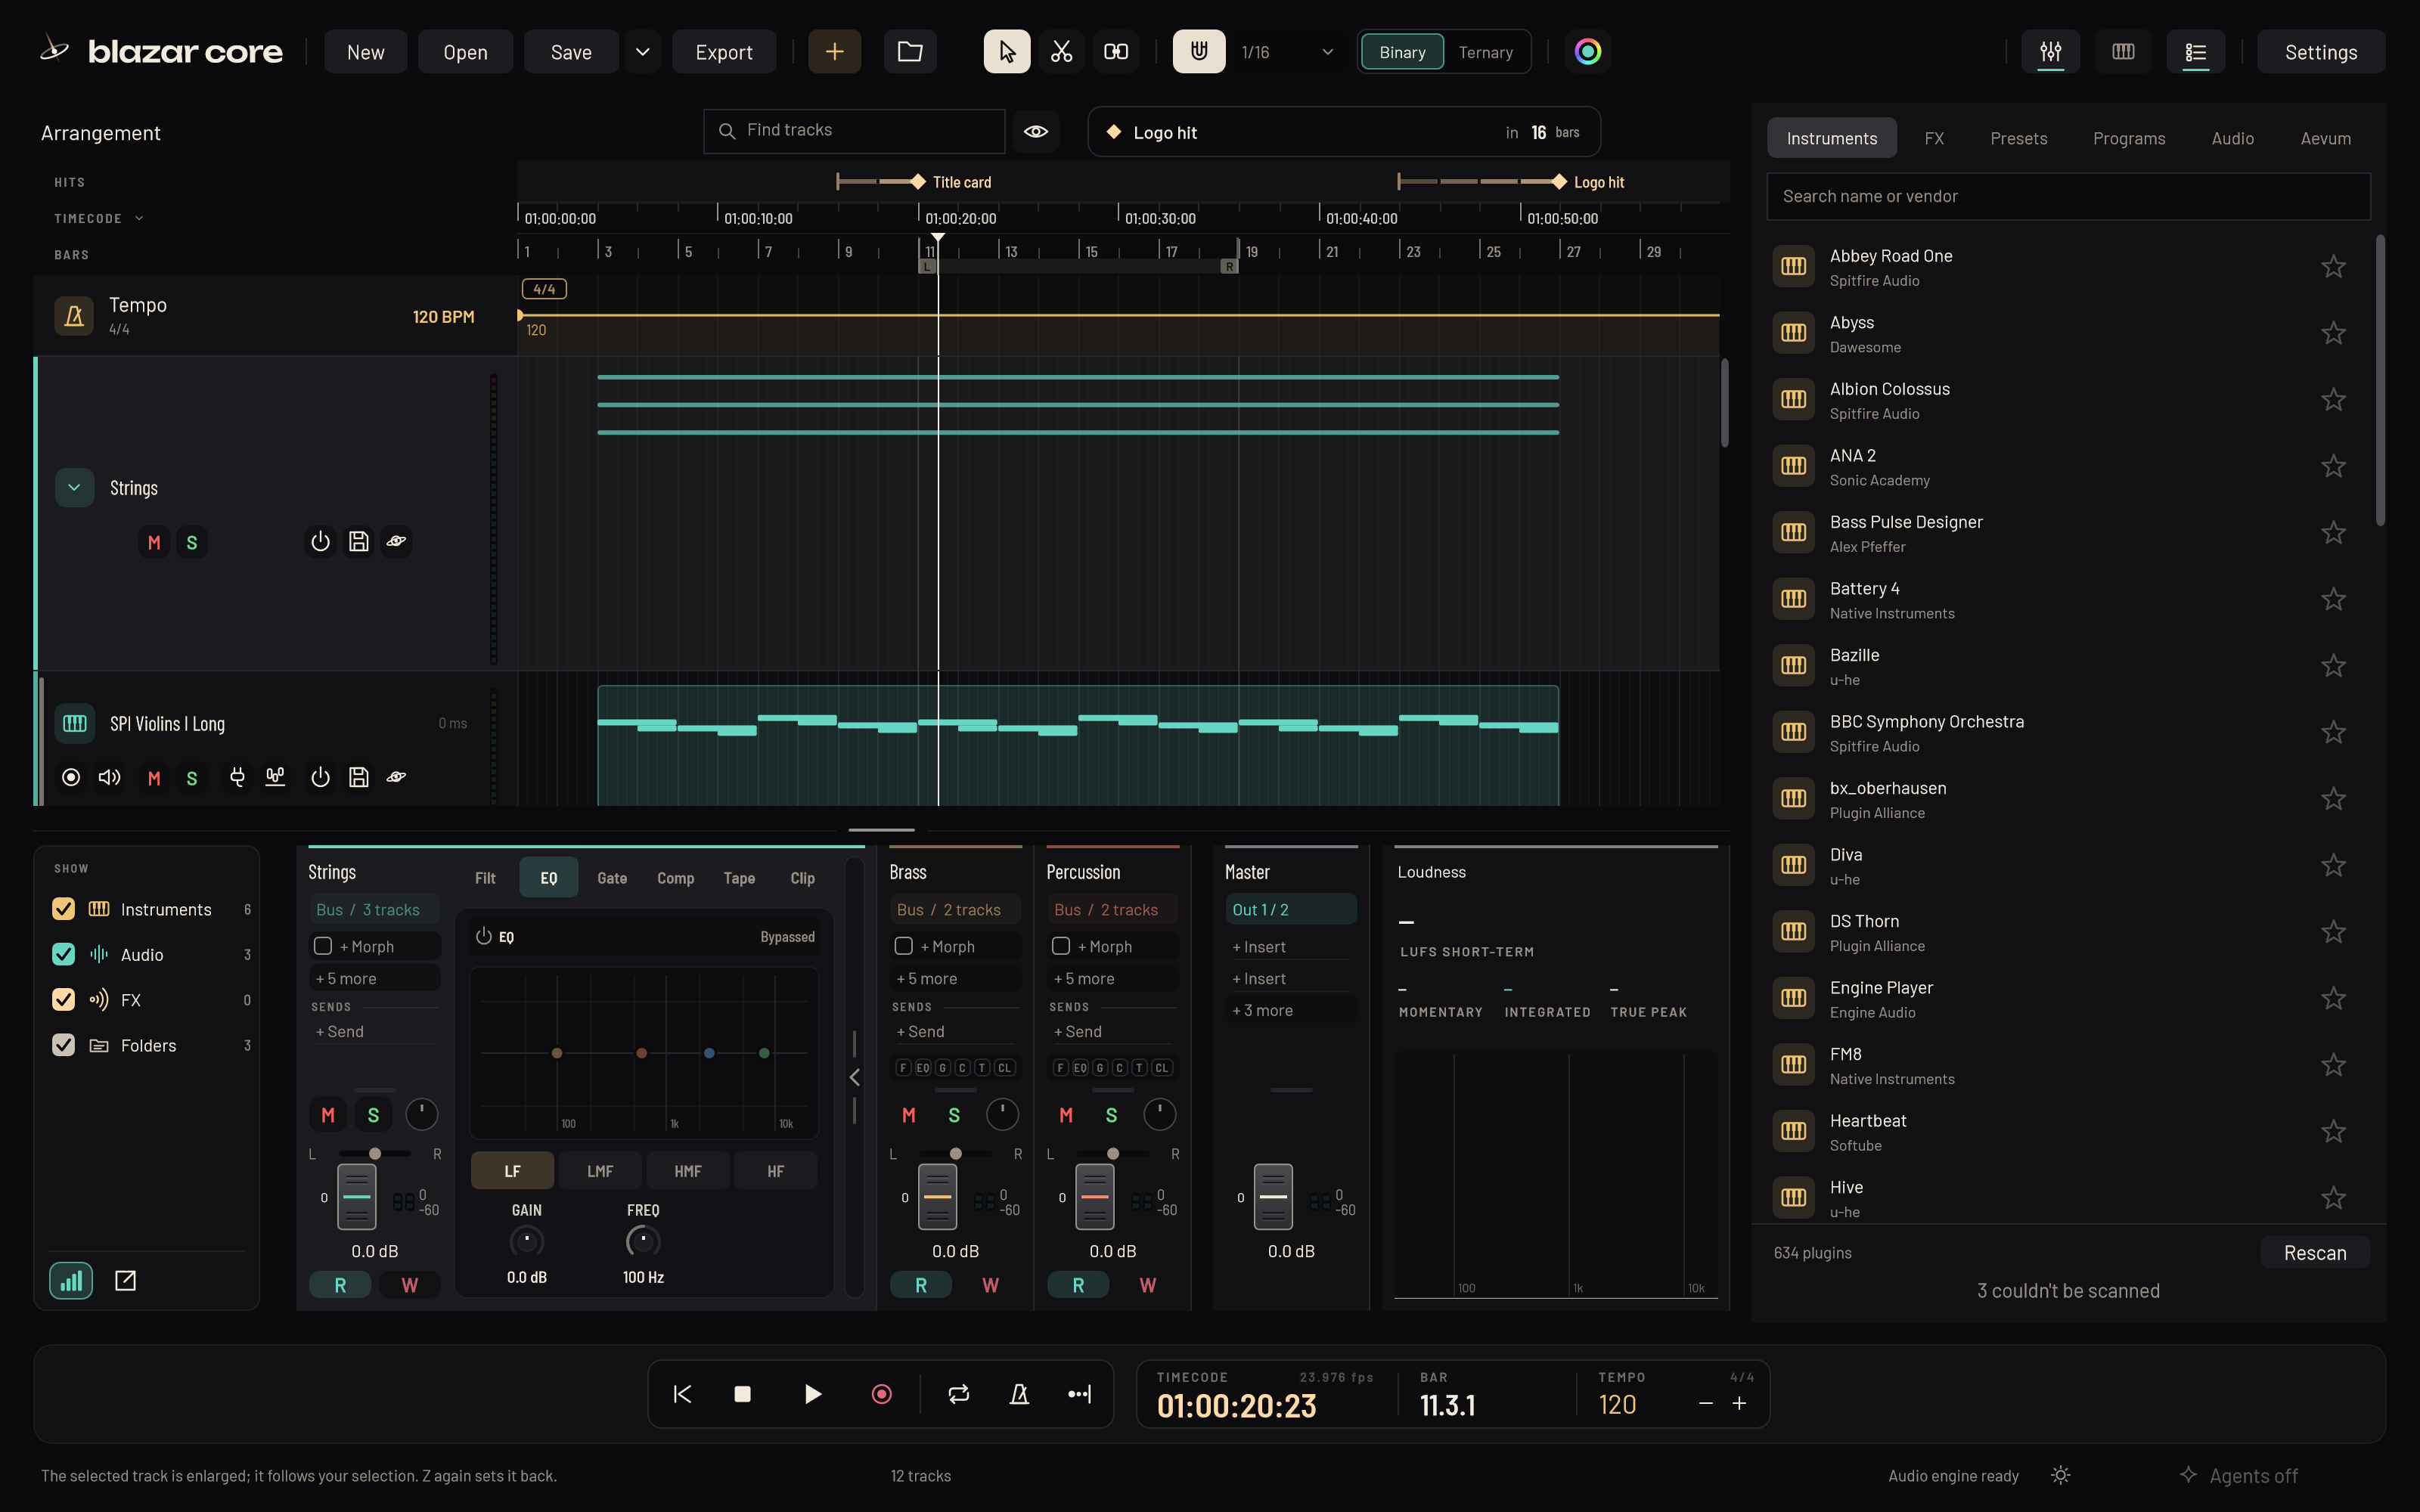Click the yellow add track plus

tap(834, 52)
